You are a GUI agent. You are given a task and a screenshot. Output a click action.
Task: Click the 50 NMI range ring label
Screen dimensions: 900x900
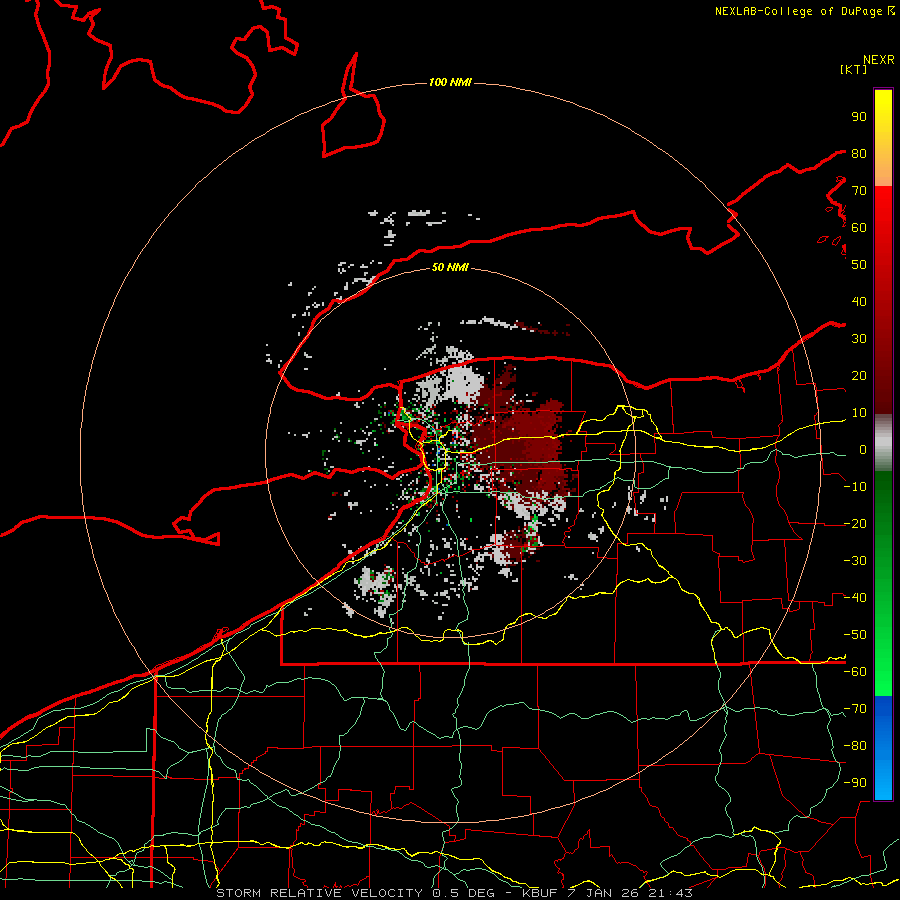(450, 267)
